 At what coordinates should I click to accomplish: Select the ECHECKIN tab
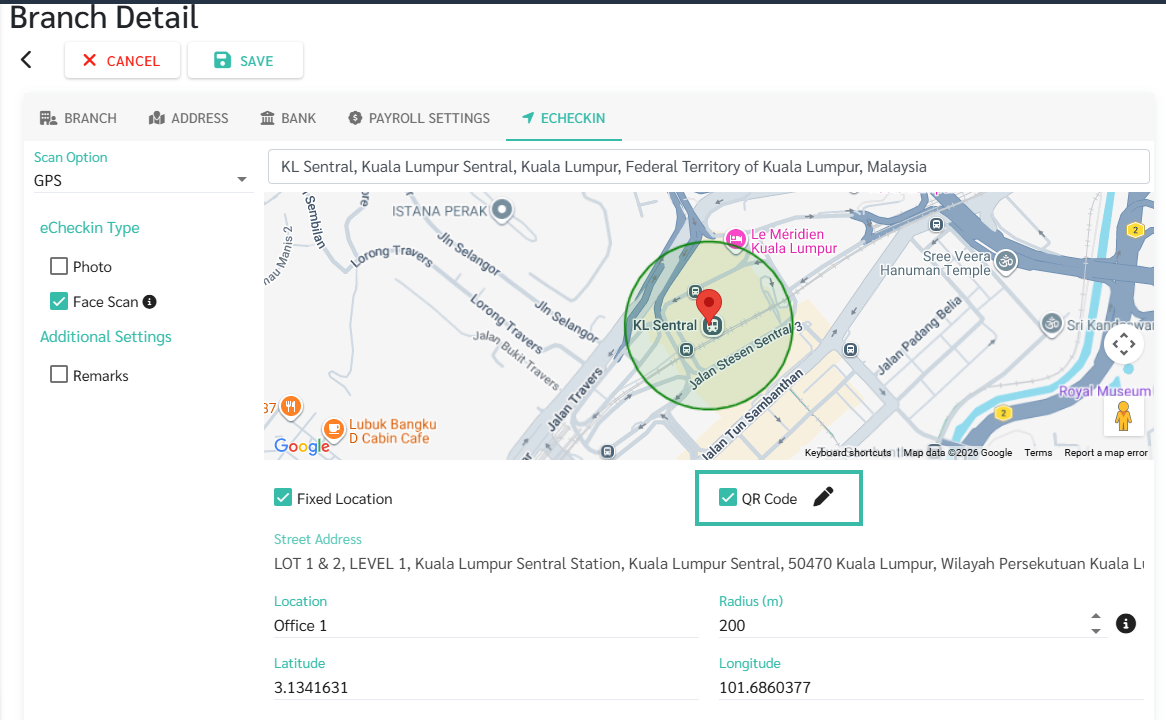point(564,118)
